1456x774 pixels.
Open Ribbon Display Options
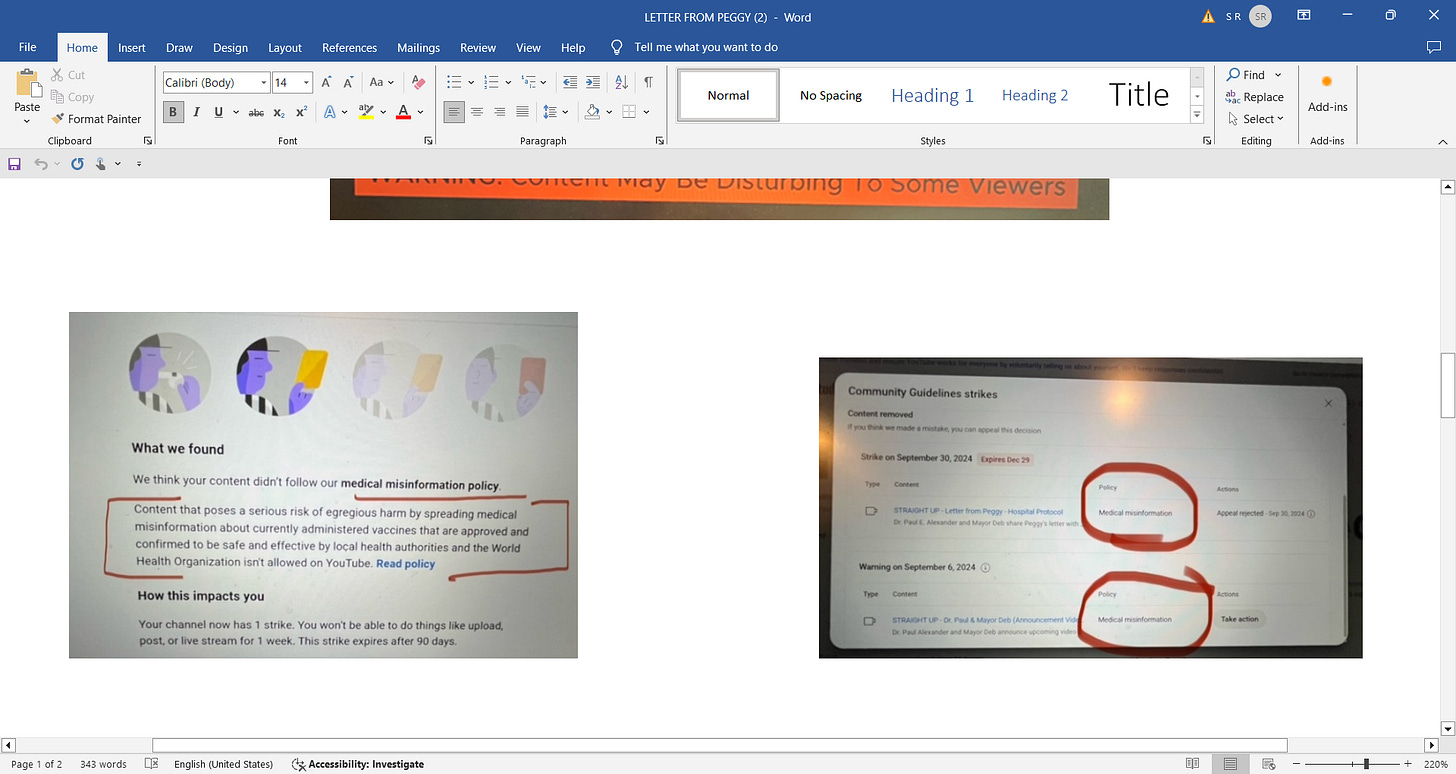(1304, 16)
